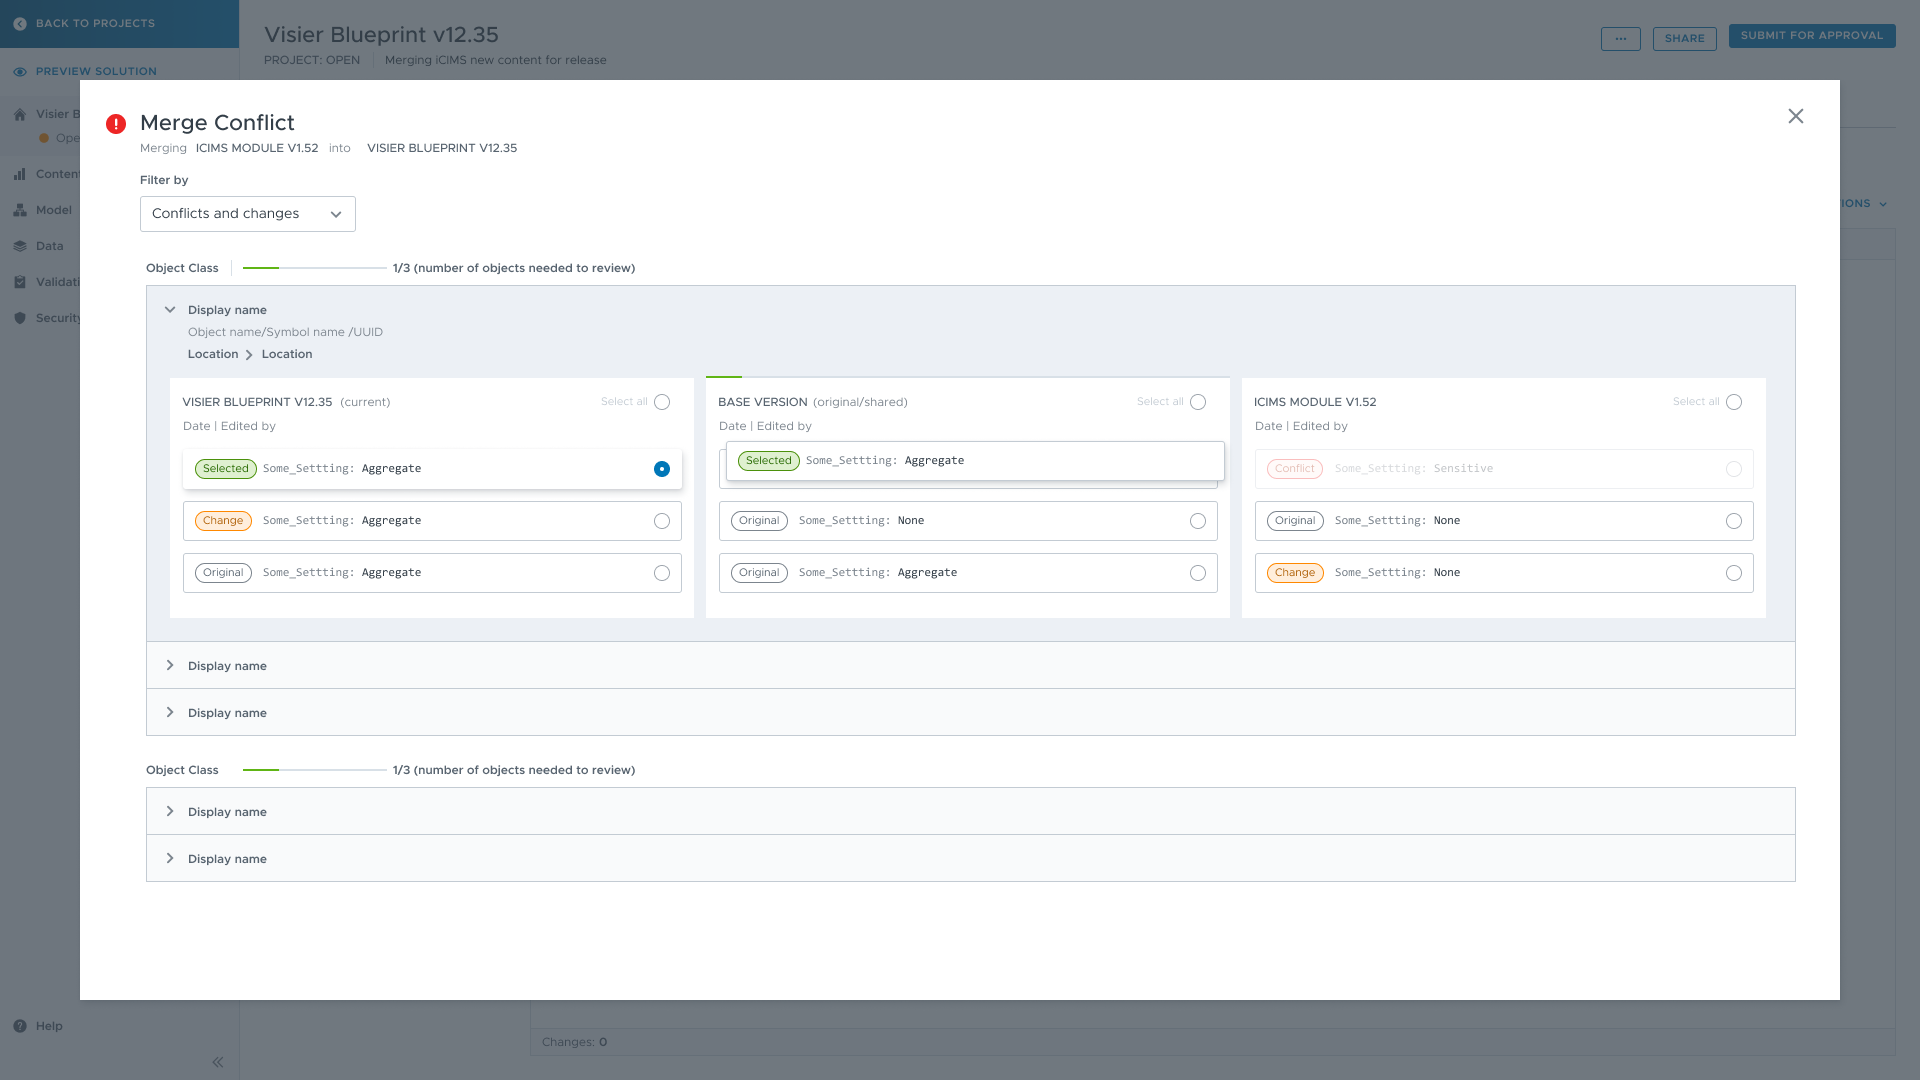
Task: Toggle Select all for ICIMS Module V1.52
Action: [x=1733, y=402]
